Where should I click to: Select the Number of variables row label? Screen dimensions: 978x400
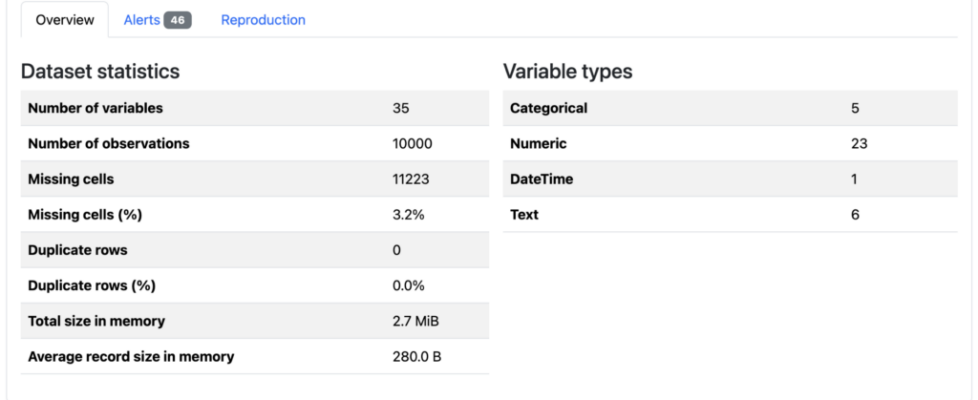coord(95,108)
